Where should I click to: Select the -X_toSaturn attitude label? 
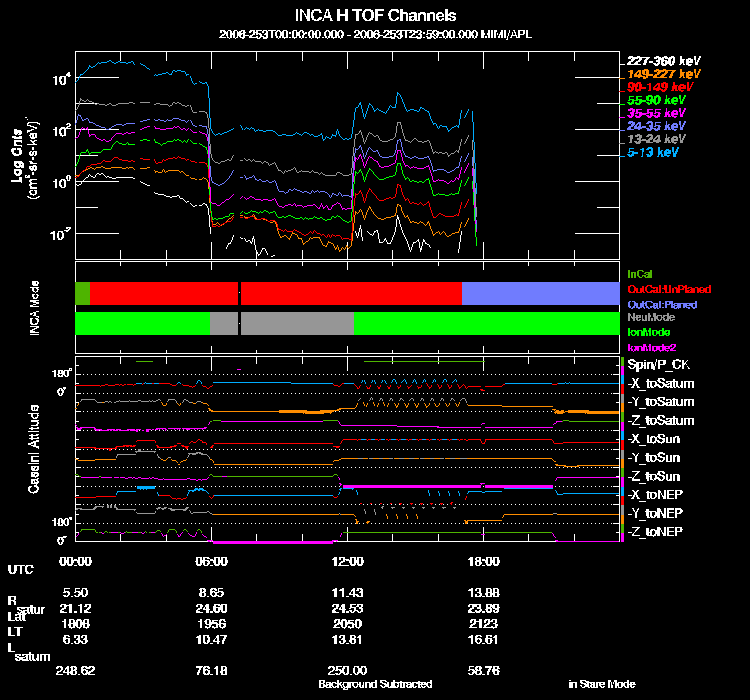point(661,383)
